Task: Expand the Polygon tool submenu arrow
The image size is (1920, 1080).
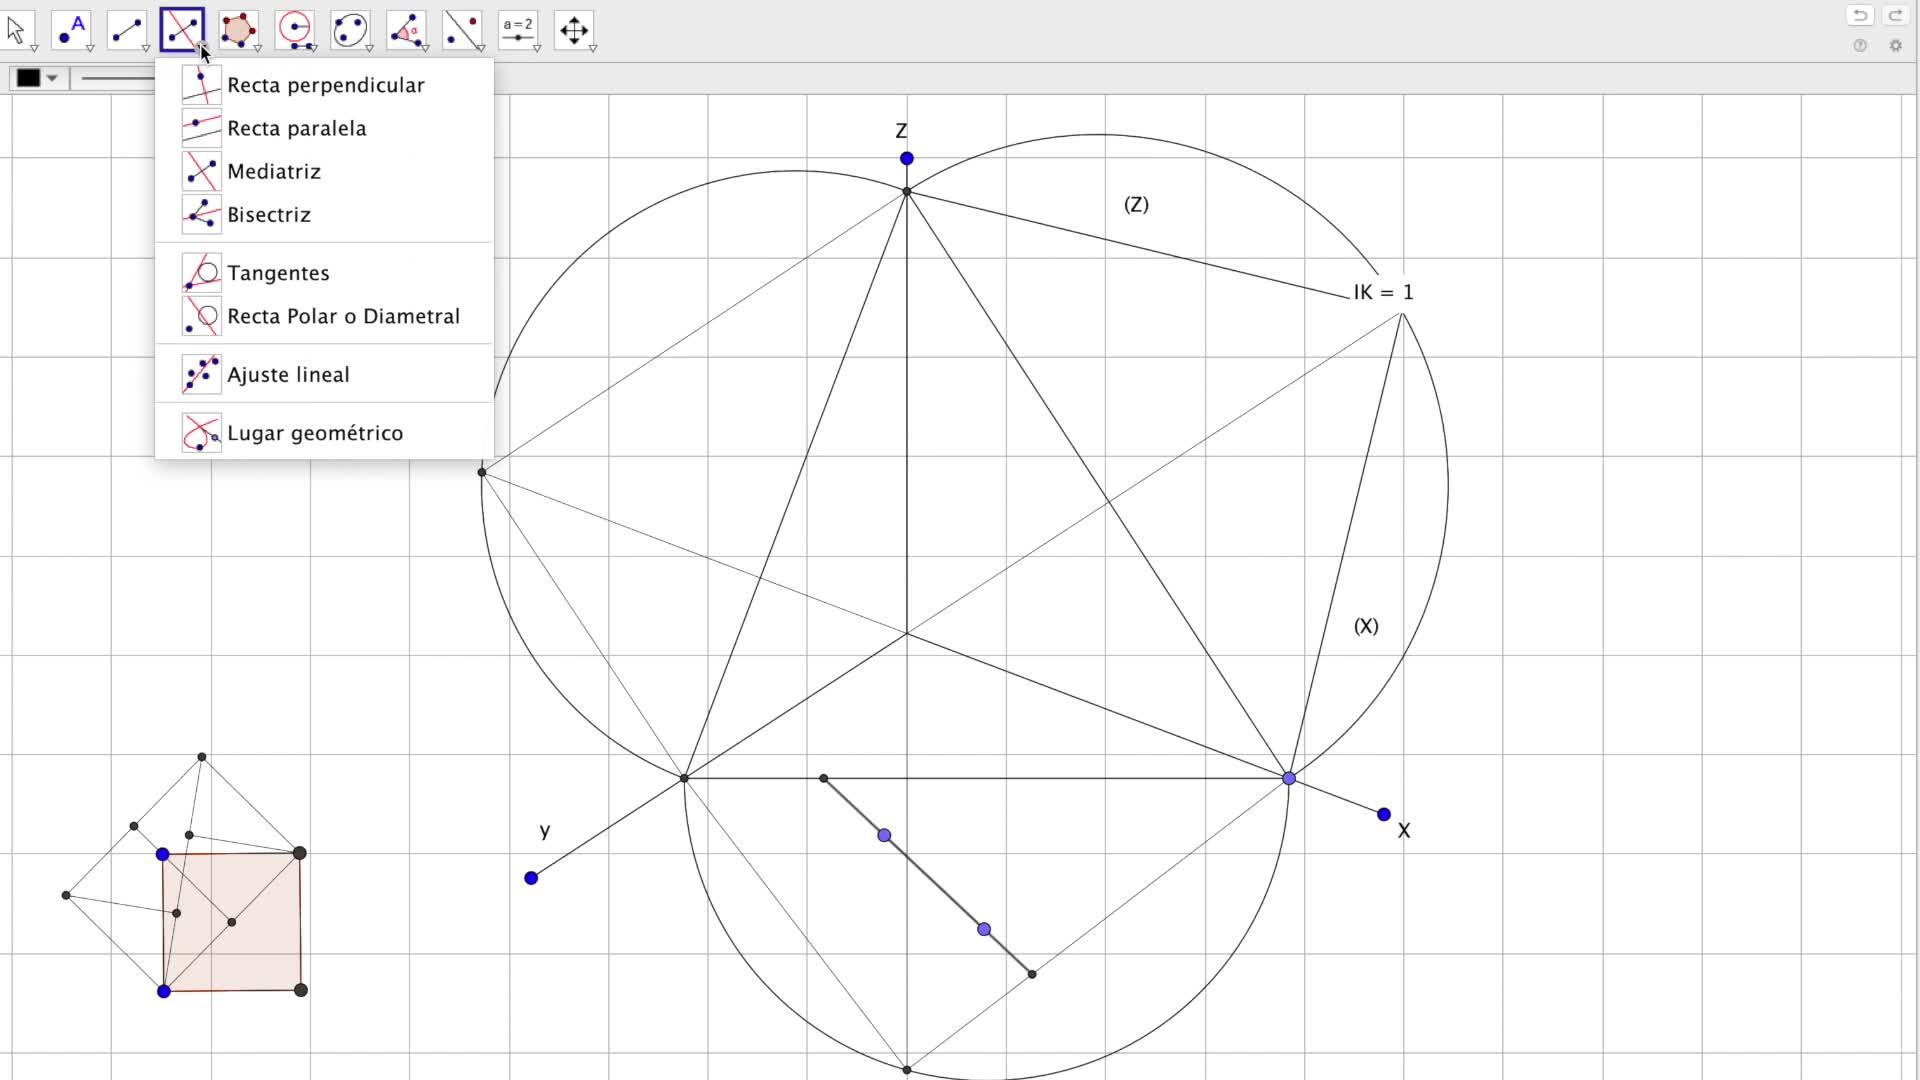Action: [258, 48]
